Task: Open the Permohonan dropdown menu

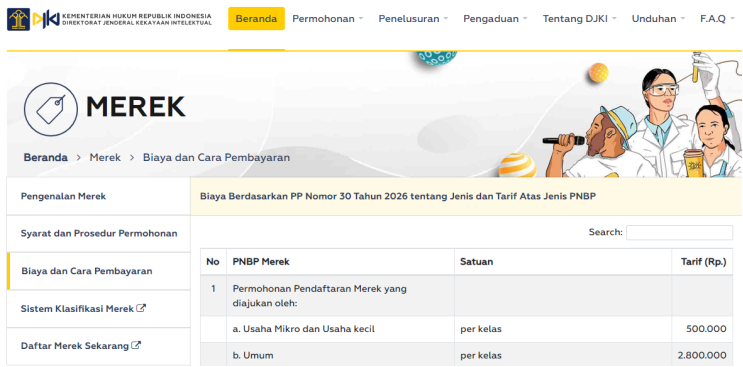Action: pos(327,19)
